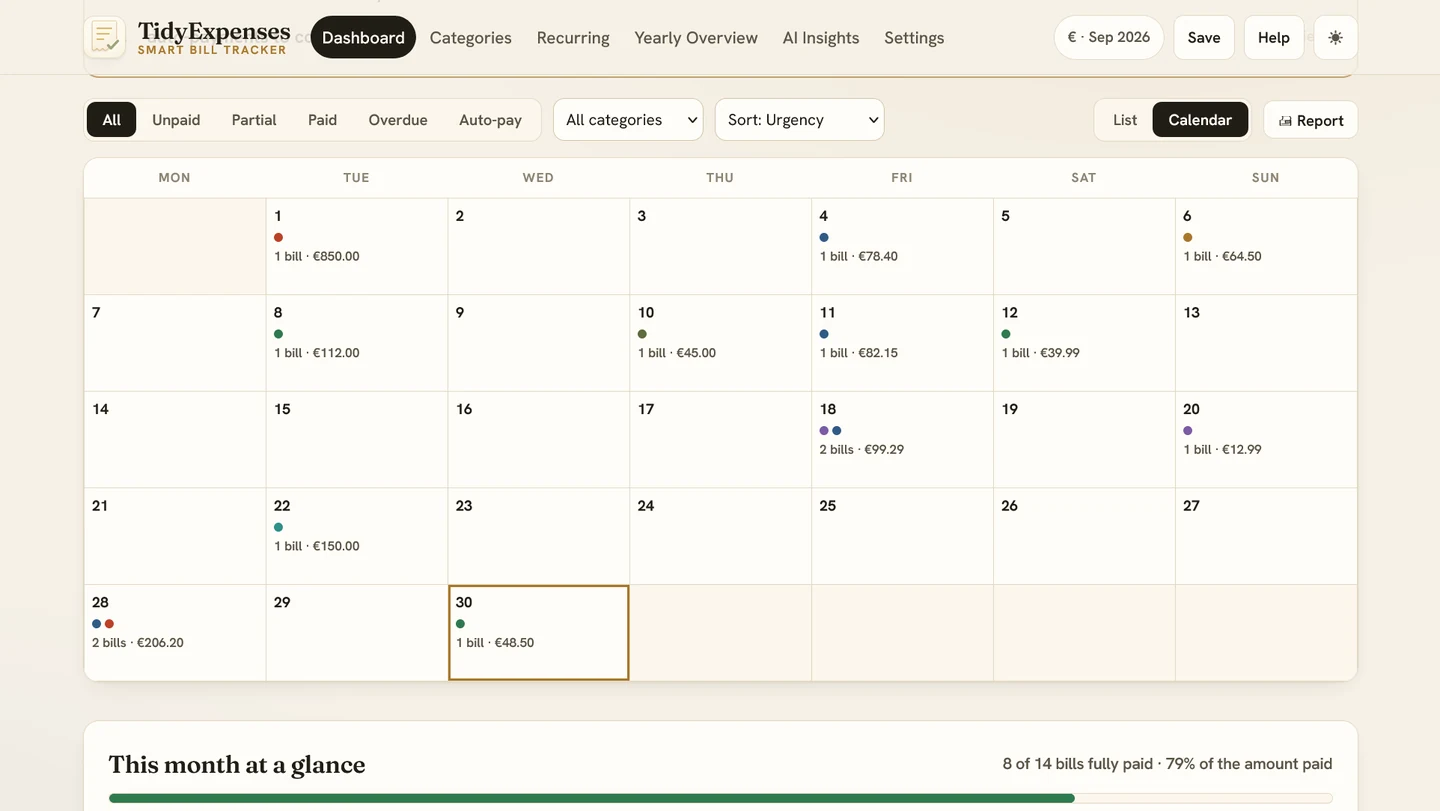Open the Sort: Urgency dropdown
Screen dimensions: 1440x811
(x=800, y=120)
